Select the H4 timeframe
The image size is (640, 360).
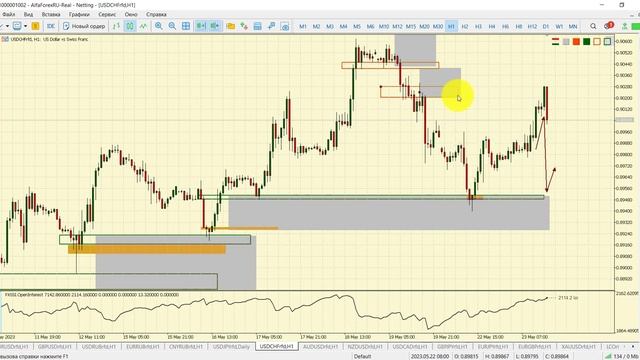point(491,26)
